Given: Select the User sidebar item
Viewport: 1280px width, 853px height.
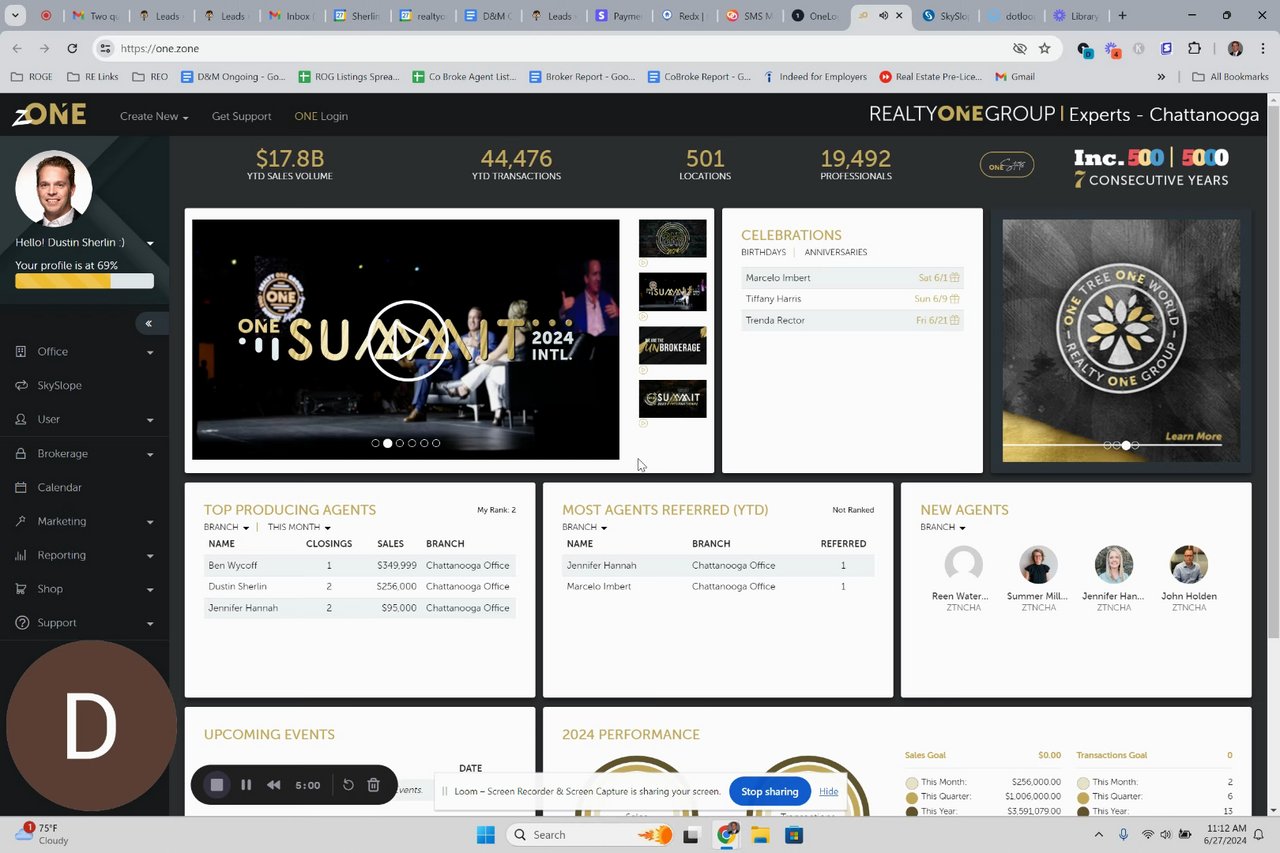Looking at the screenshot, I should 49,420.
